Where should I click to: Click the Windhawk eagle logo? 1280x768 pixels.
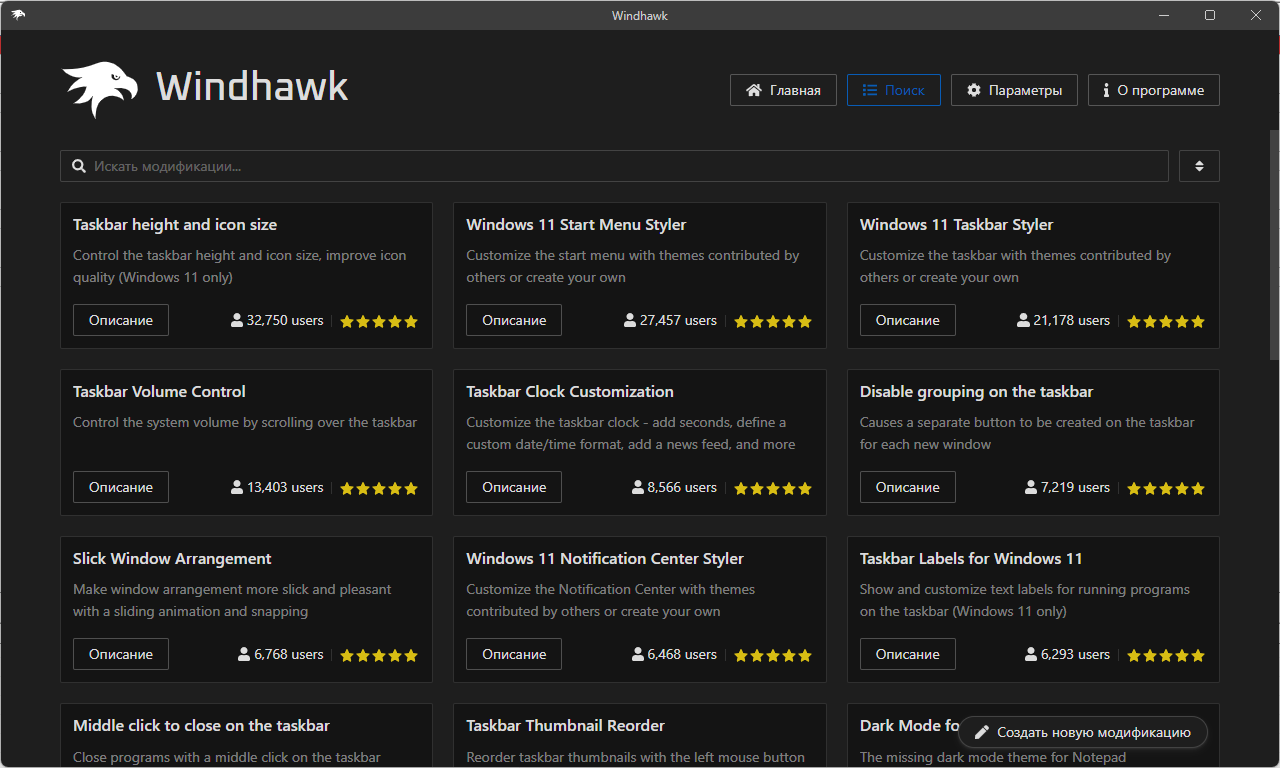click(x=101, y=89)
